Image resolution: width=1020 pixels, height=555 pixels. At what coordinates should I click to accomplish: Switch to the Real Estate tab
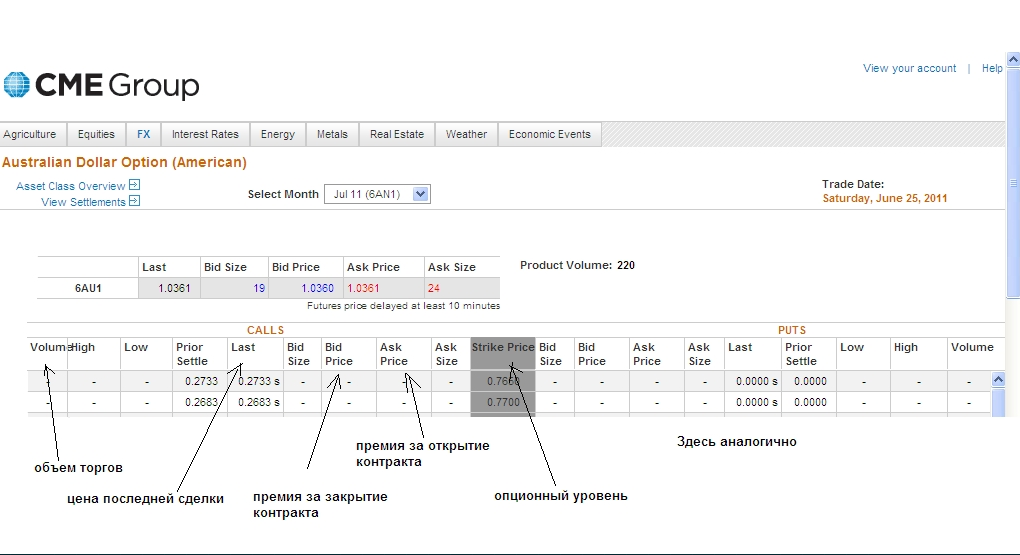point(397,134)
